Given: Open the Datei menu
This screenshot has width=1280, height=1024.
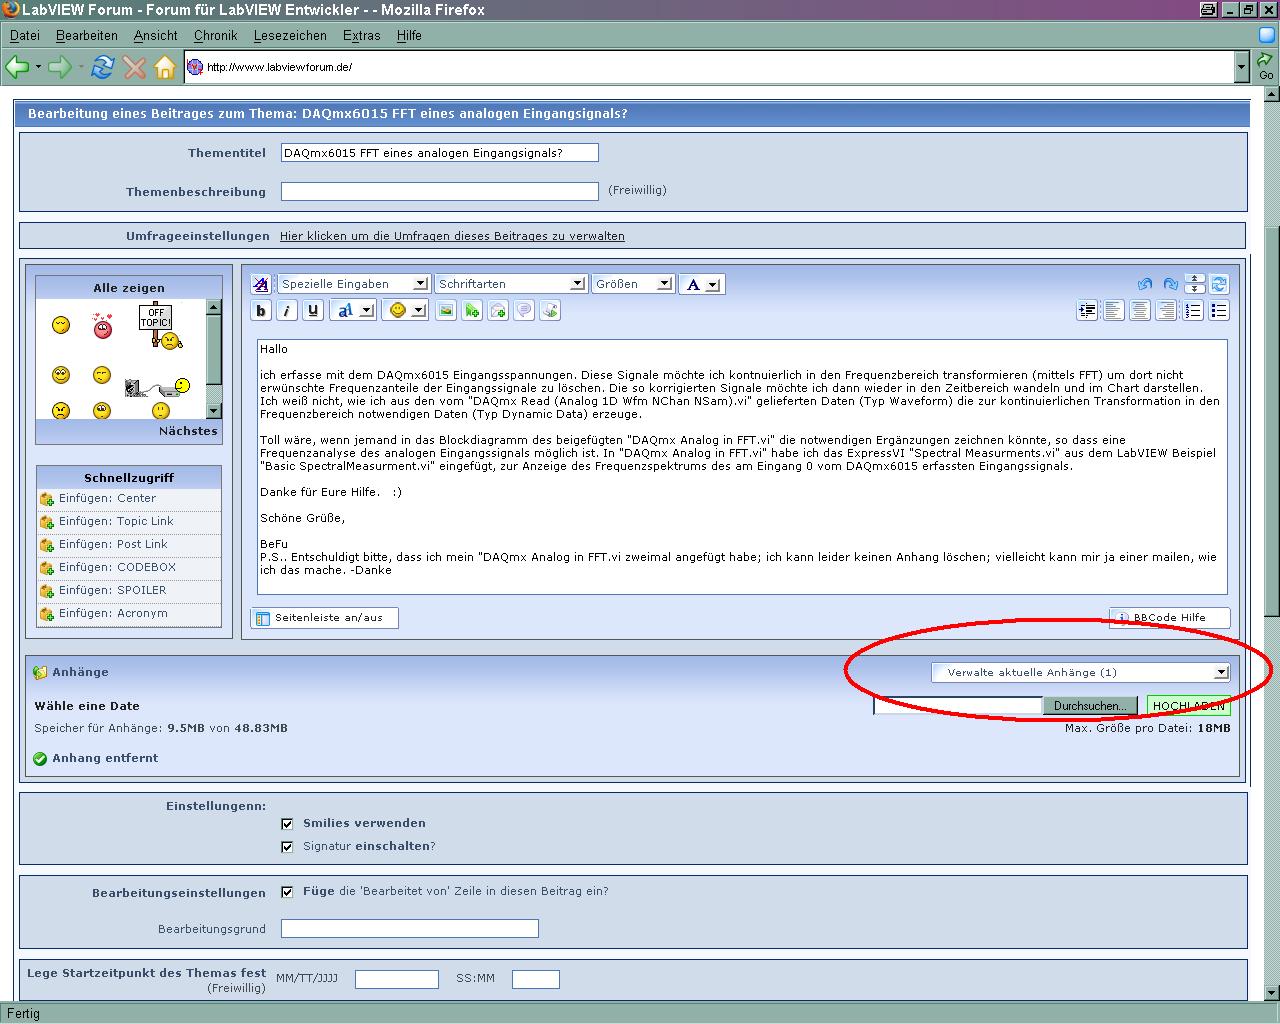Looking at the screenshot, I should pyautogui.click(x=25, y=35).
